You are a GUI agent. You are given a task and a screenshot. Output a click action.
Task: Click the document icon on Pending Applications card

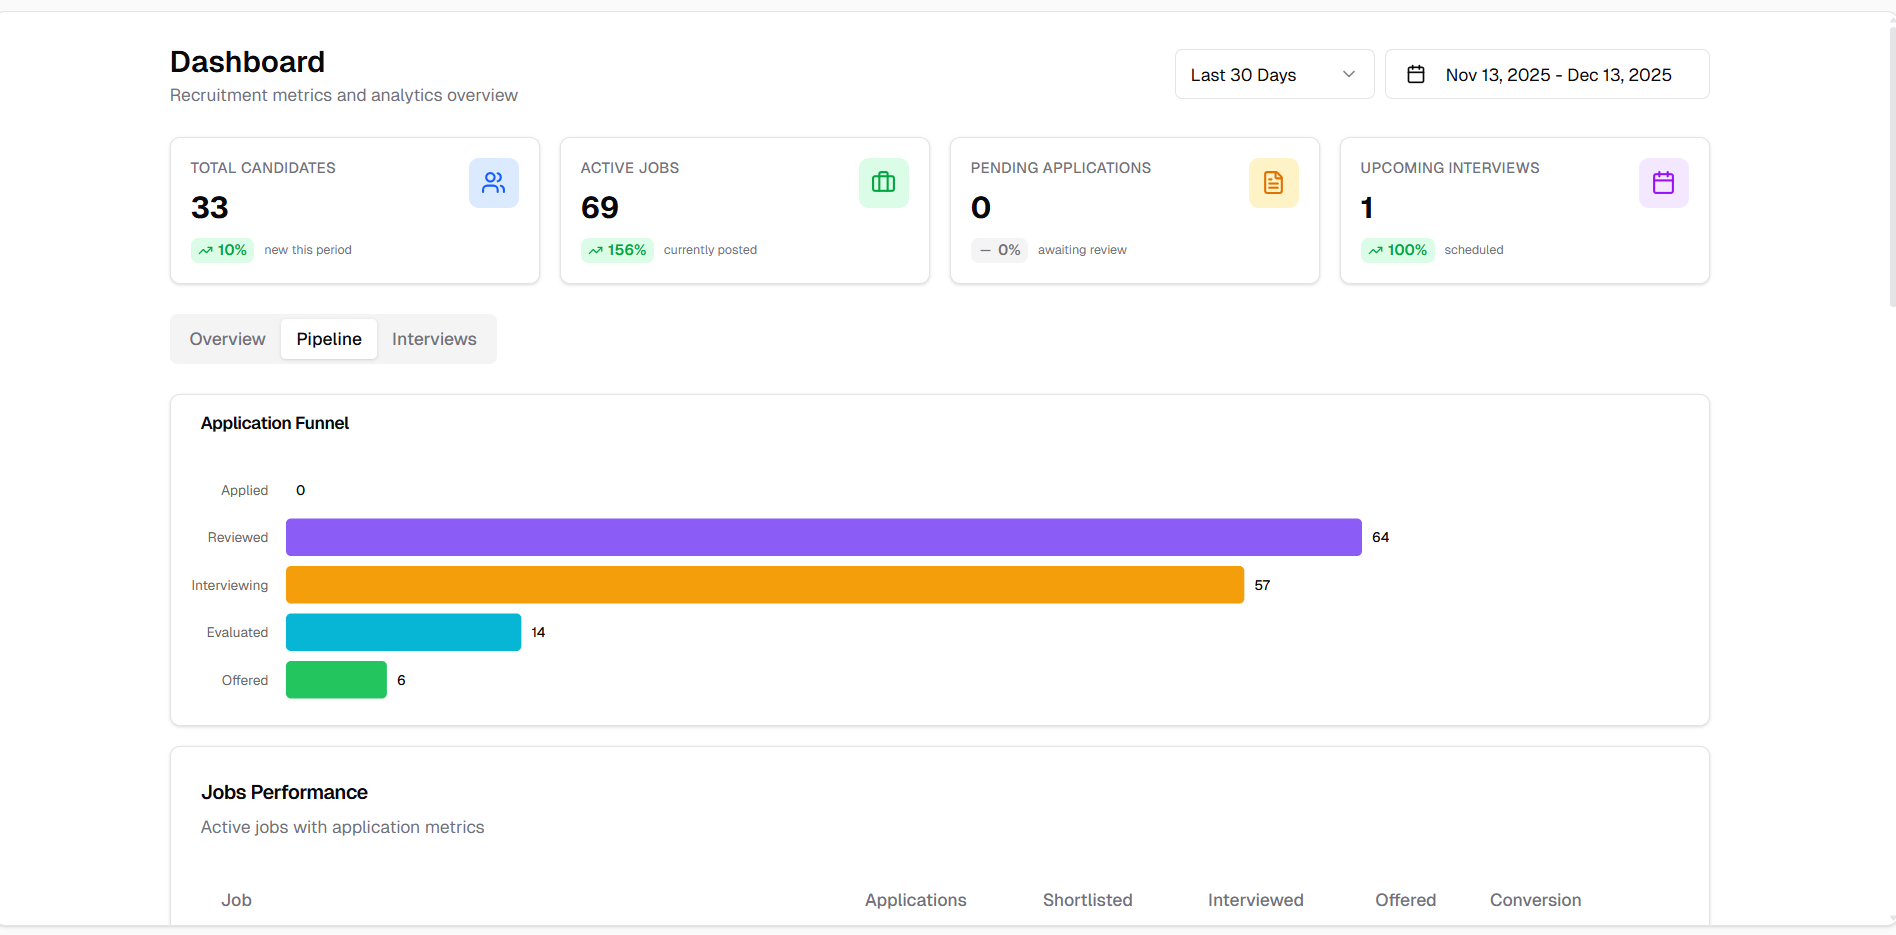tap(1273, 182)
